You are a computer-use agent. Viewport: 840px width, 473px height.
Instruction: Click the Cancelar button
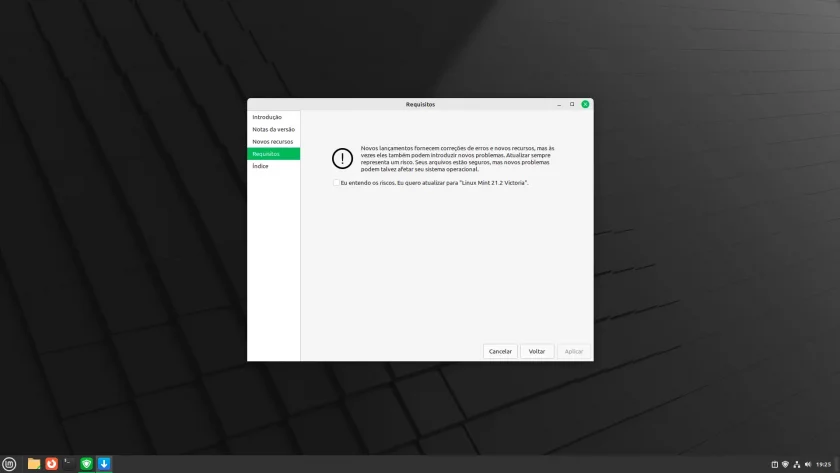pyautogui.click(x=500, y=351)
